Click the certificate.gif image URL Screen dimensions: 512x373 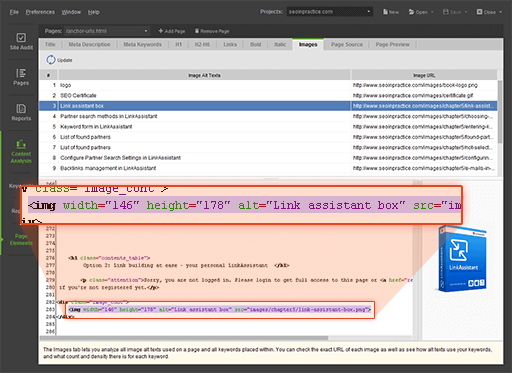[x=413, y=95]
